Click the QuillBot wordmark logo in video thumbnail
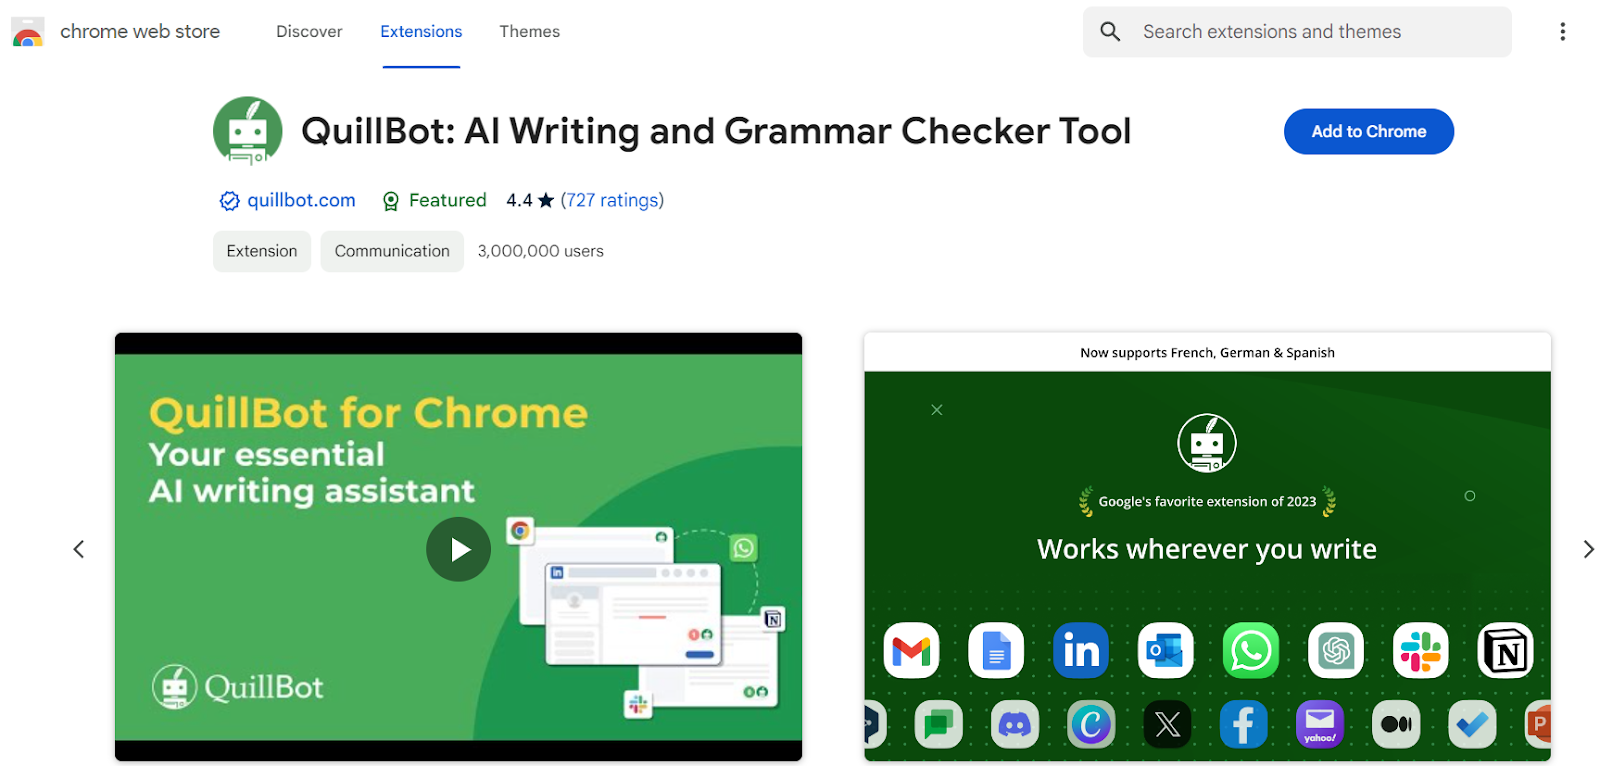Screen dimensions: 1600x766 238,687
